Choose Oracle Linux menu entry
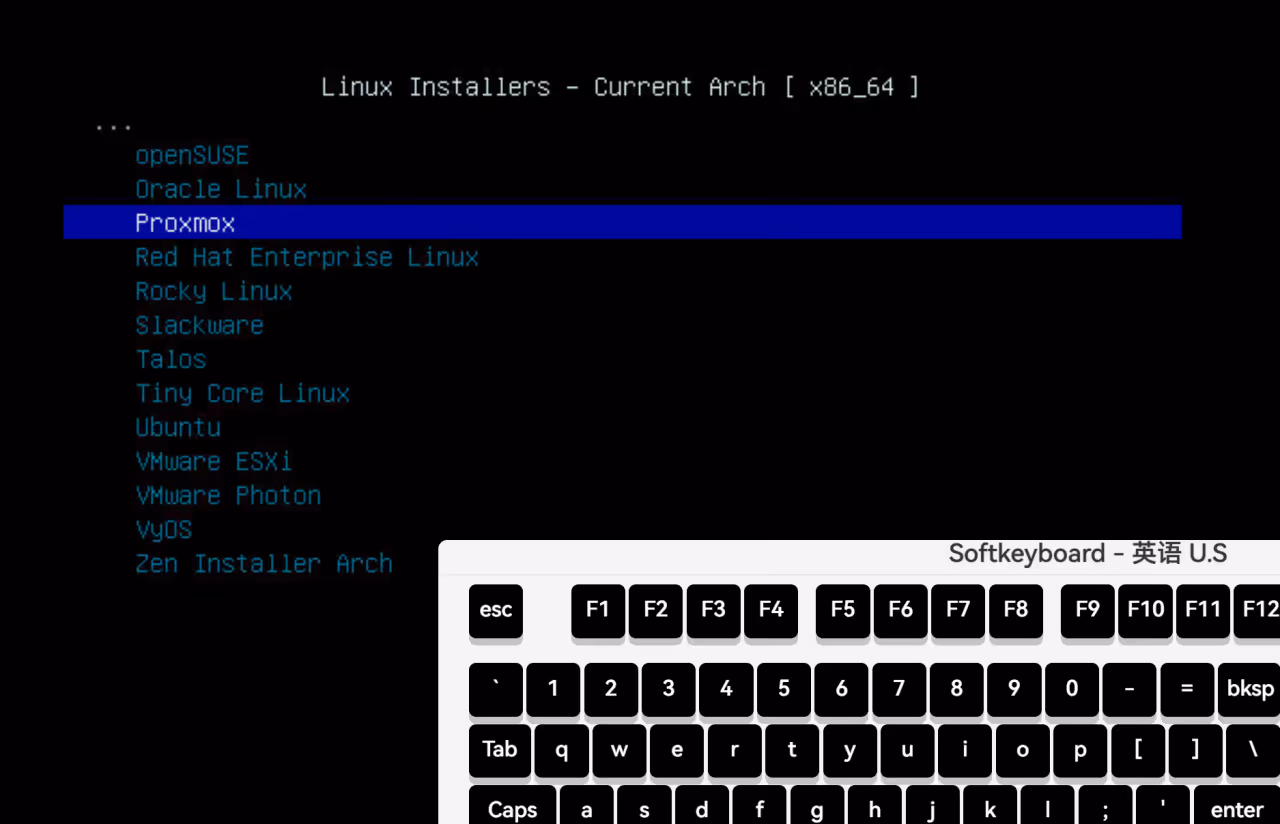Screen dimensions: 1280x824 click(x=221, y=190)
